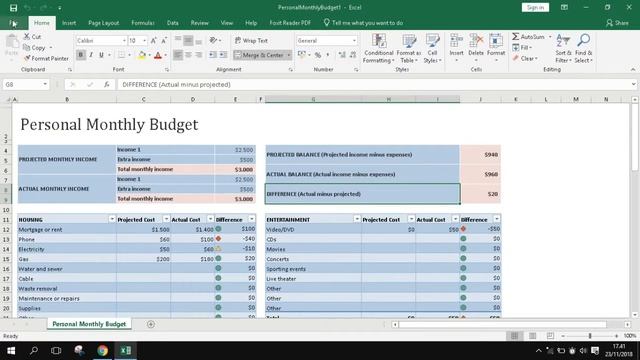Screen dimensions: 640x360
Task: Toggle Bold formatting
Action: [80, 55]
